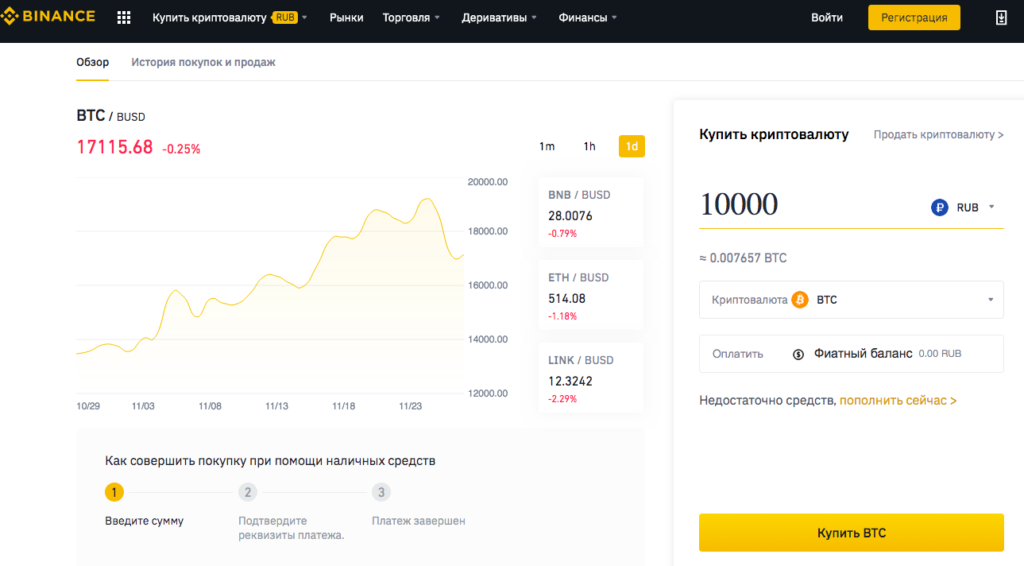Click the step 1 circle indicator
1024x566 pixels.
point(115,492)
